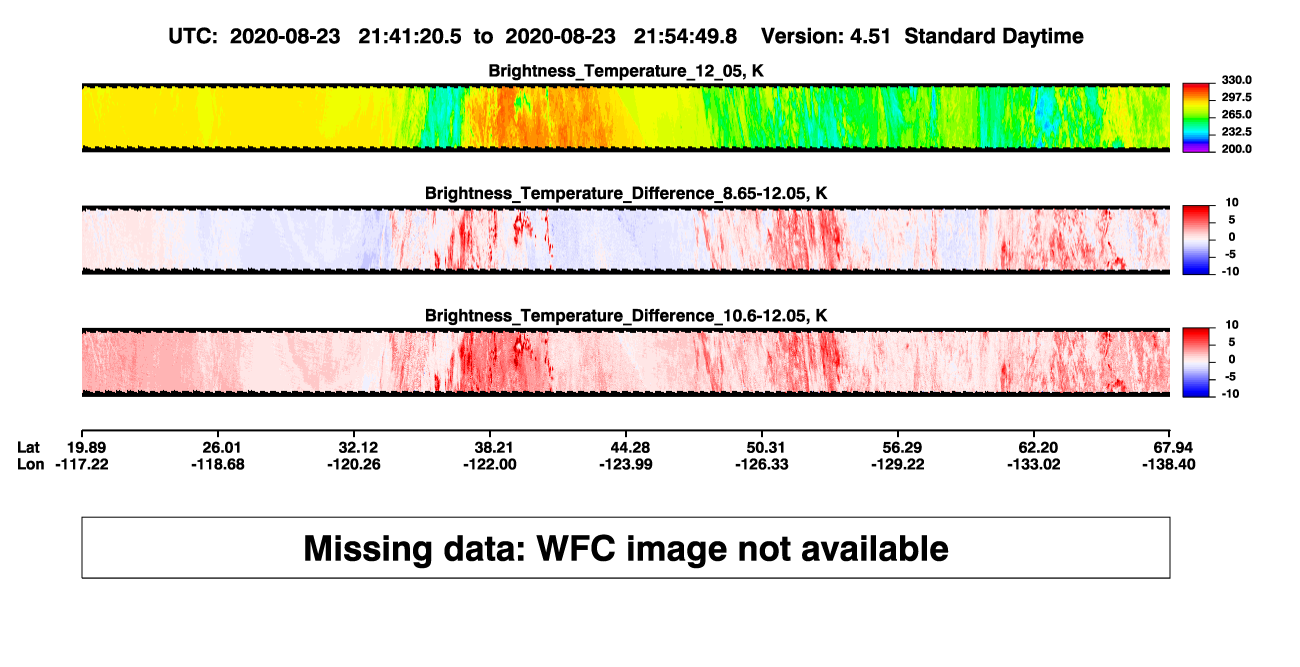Click the 'UTC:' label in header
Viewport: 1300px width, 667px height.
192,36
